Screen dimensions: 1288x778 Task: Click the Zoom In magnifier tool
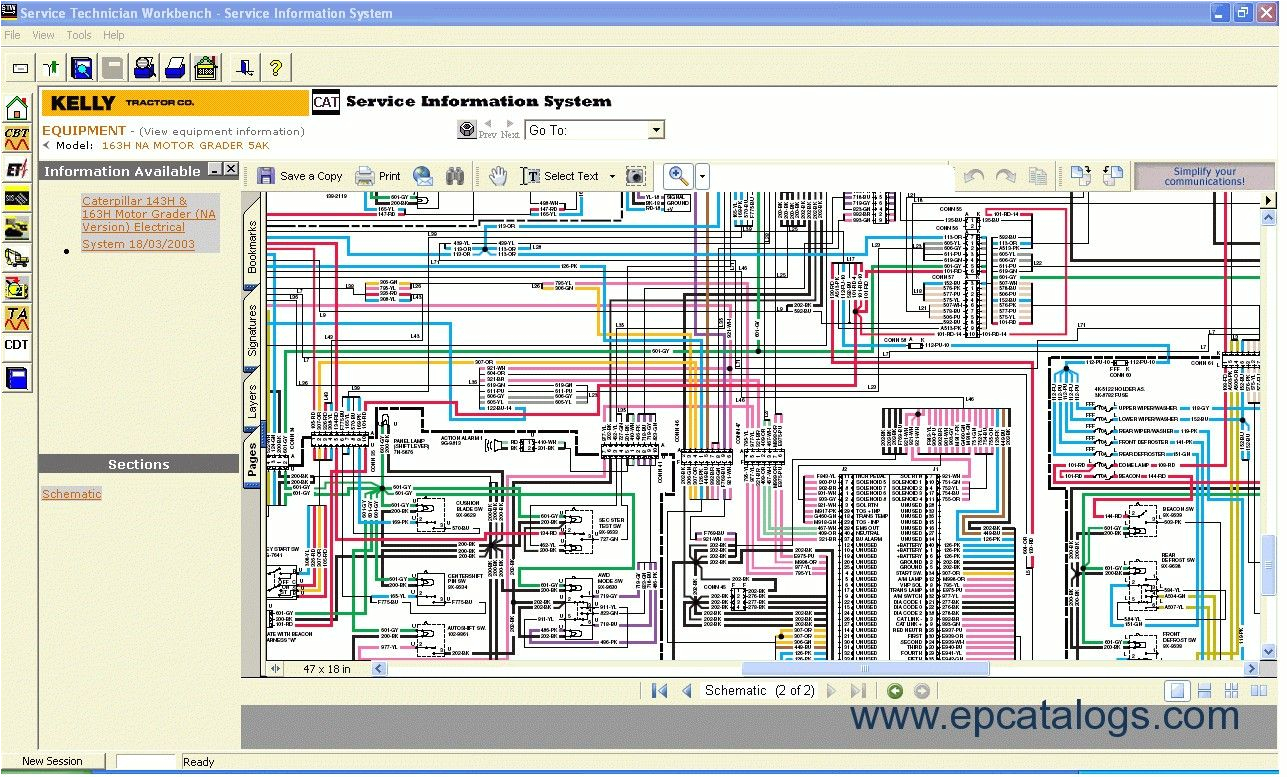click(x=678, y=176)
